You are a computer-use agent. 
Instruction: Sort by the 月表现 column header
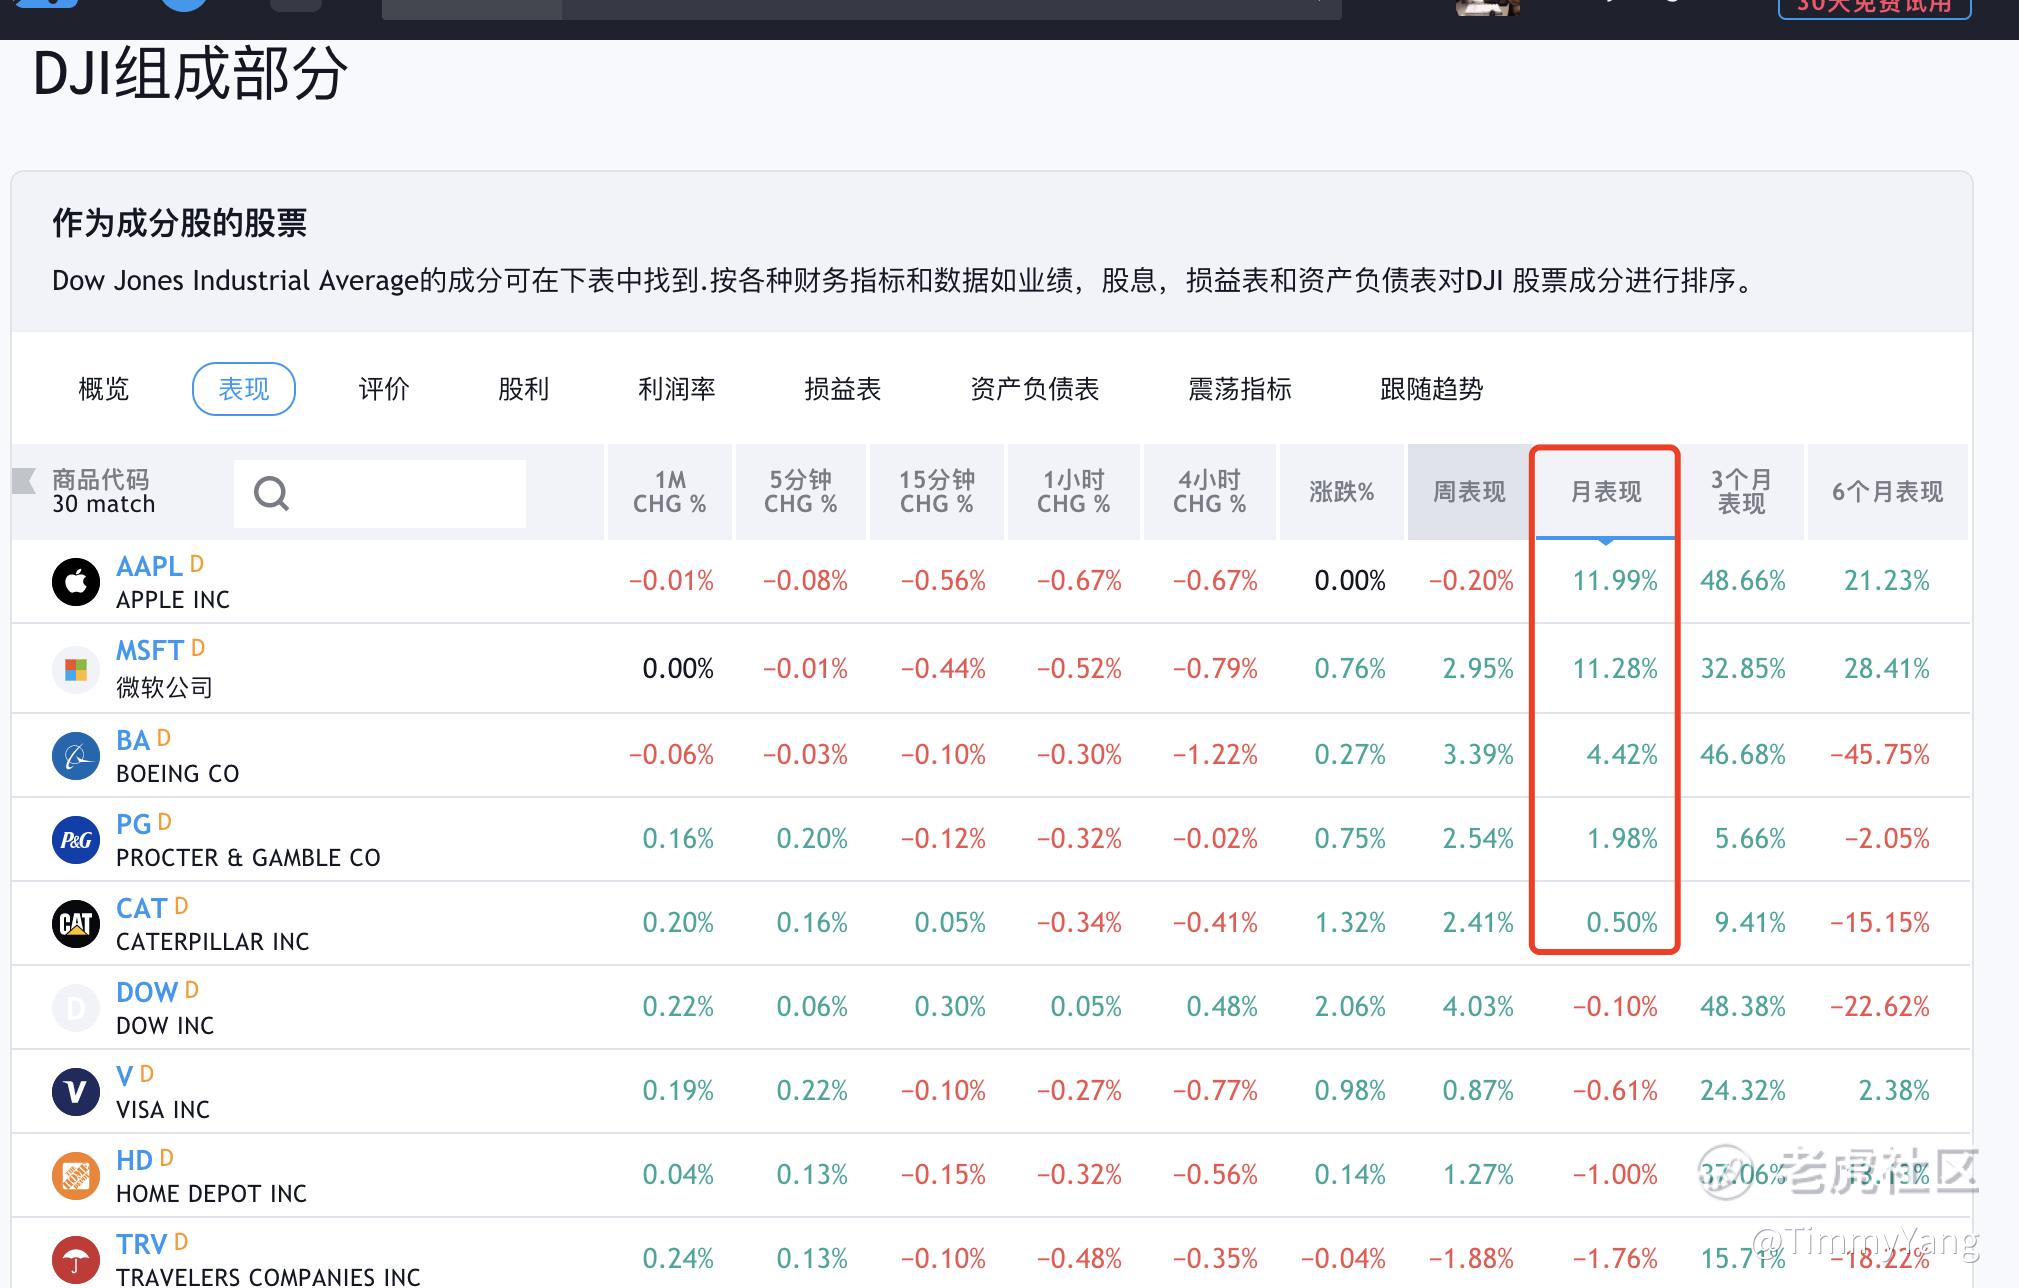pos(1606,492)
